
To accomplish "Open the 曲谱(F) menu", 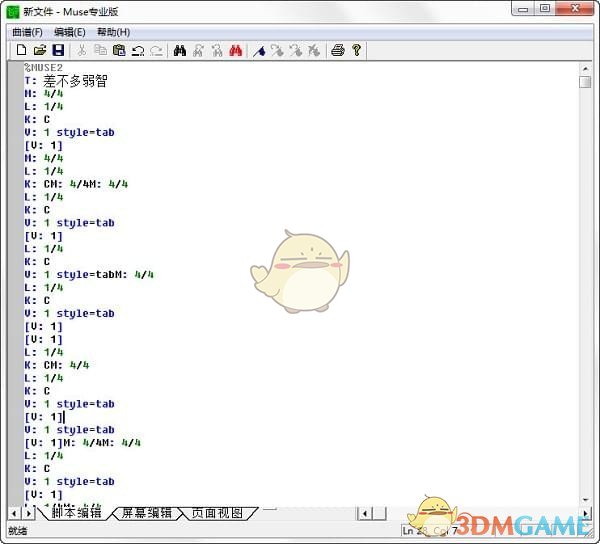I will coord(27,32).
